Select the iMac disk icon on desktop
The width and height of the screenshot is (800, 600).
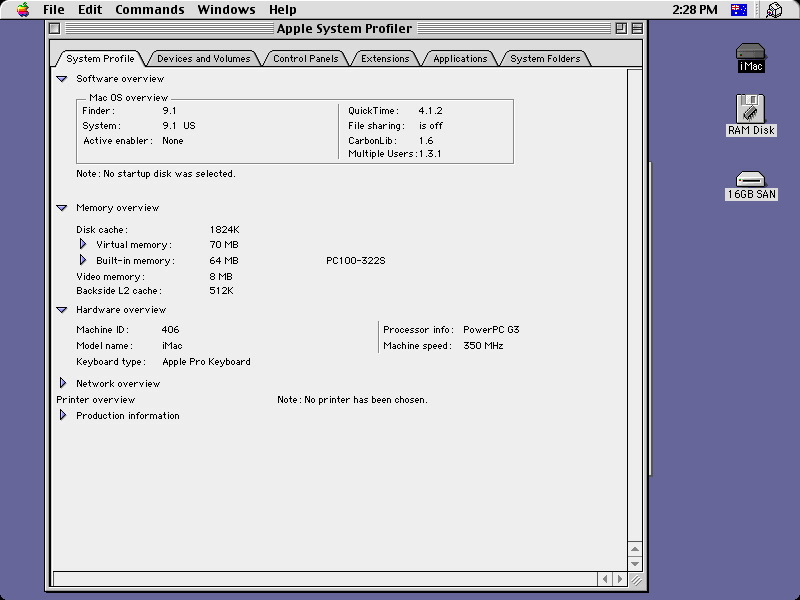tap(751, 57)
